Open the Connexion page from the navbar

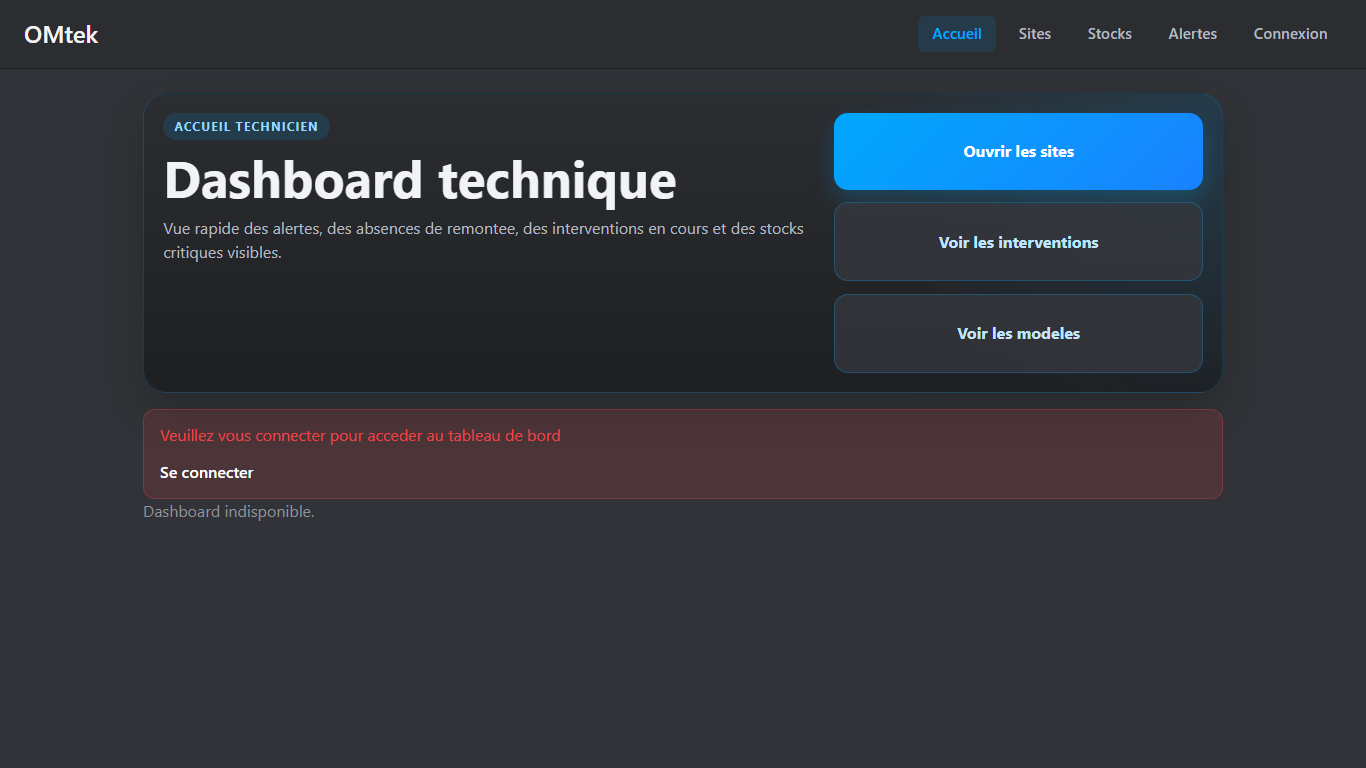[x=1290, y=34]
